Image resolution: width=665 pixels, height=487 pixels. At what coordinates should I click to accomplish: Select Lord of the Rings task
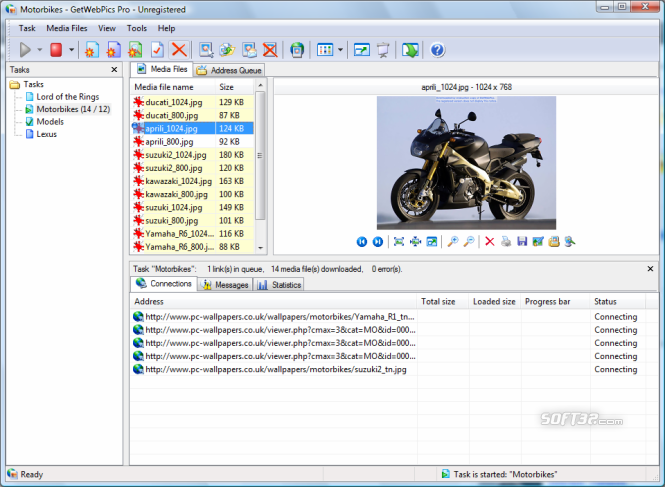(67, 97)
